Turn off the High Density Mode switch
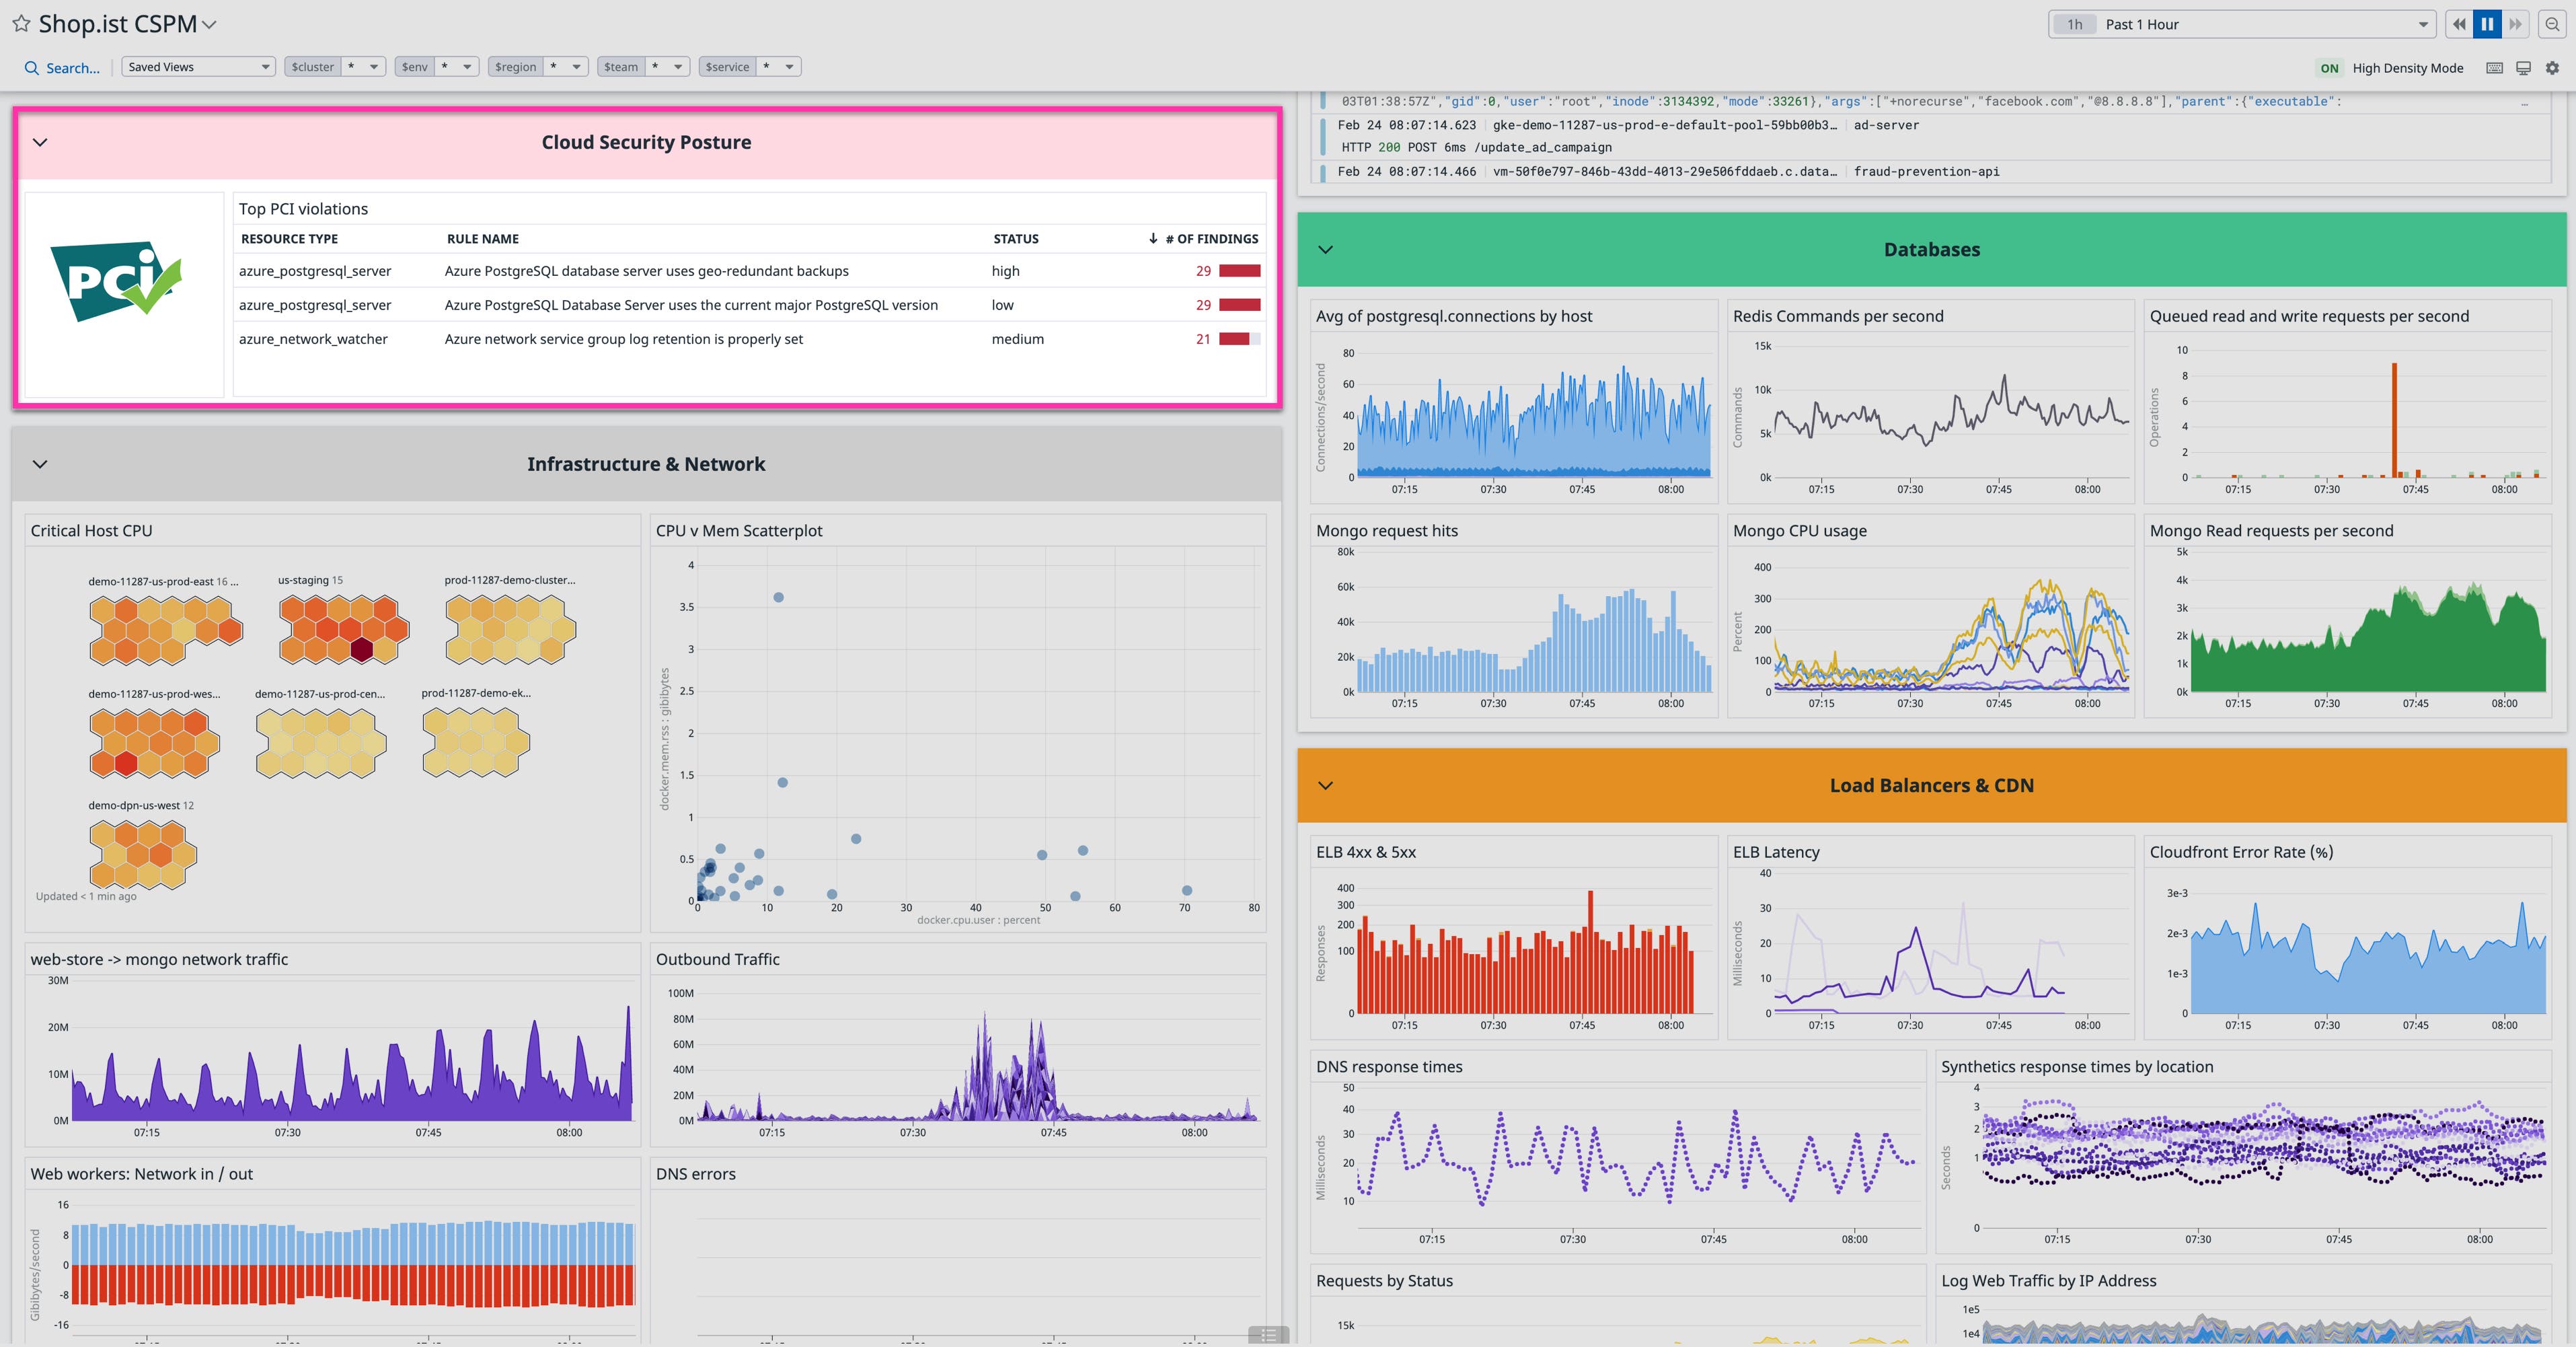 [2330, 68]
